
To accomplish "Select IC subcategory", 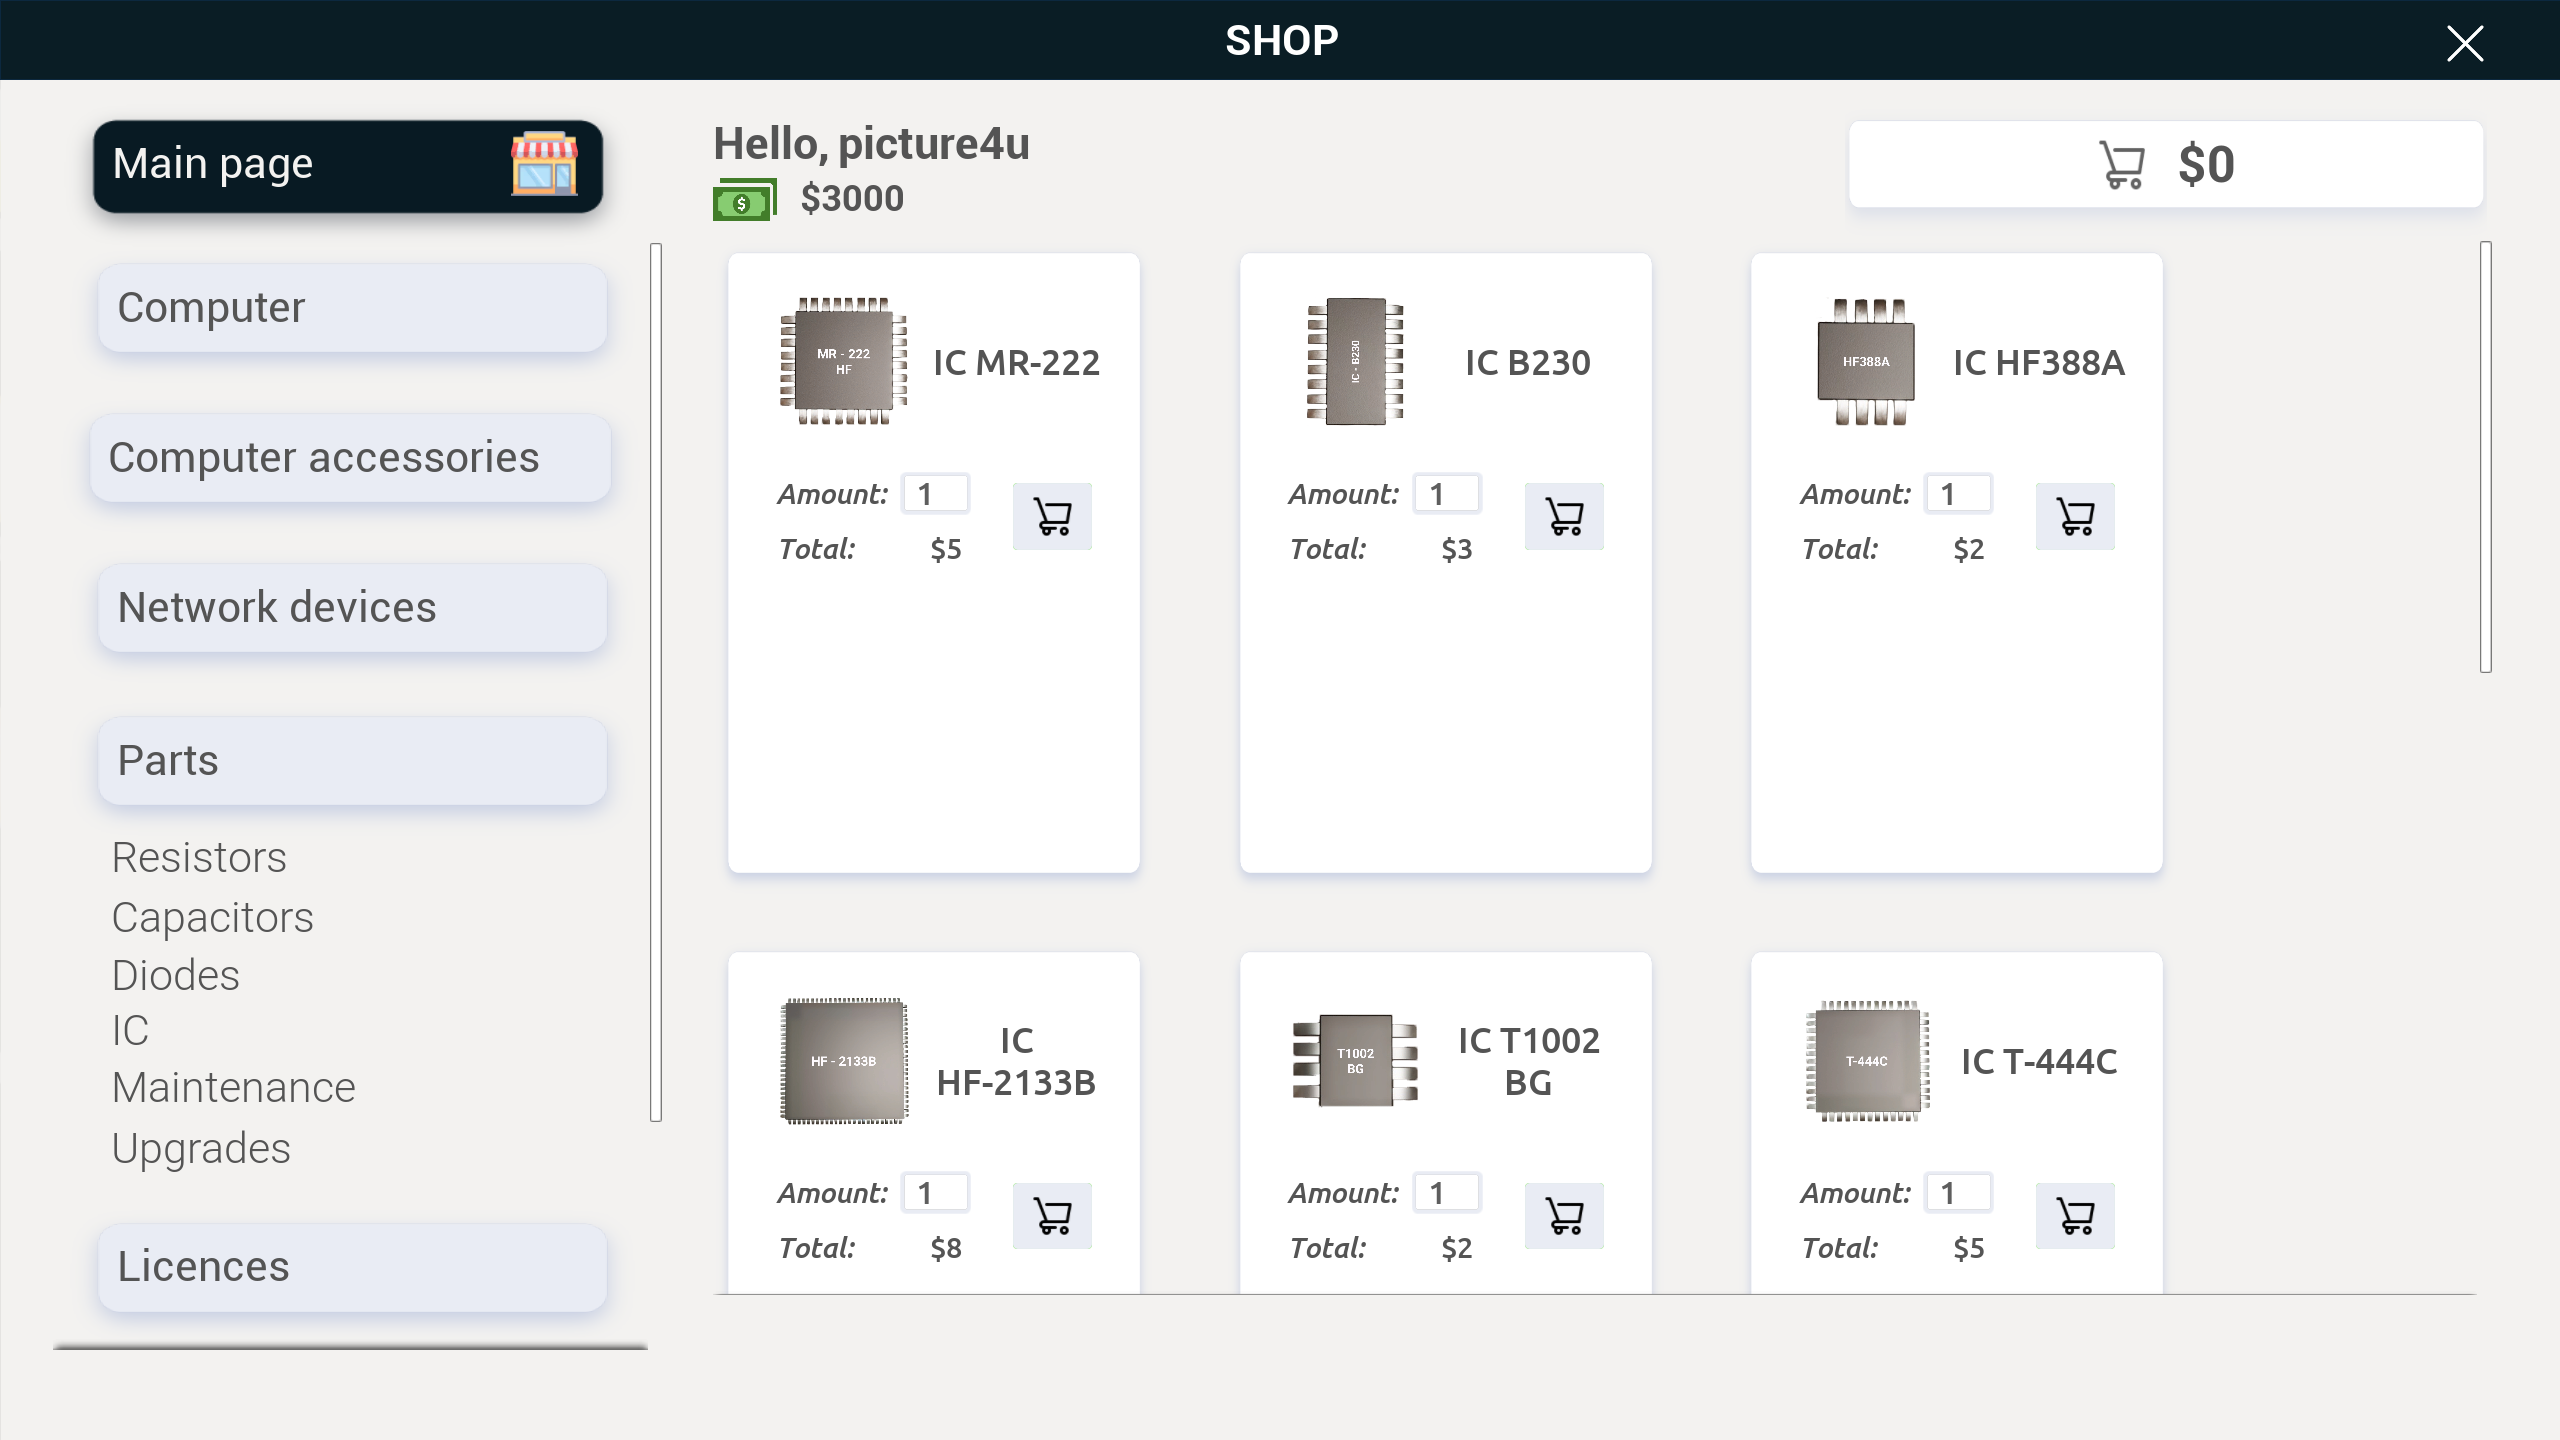I will [x=130, y=1031].
